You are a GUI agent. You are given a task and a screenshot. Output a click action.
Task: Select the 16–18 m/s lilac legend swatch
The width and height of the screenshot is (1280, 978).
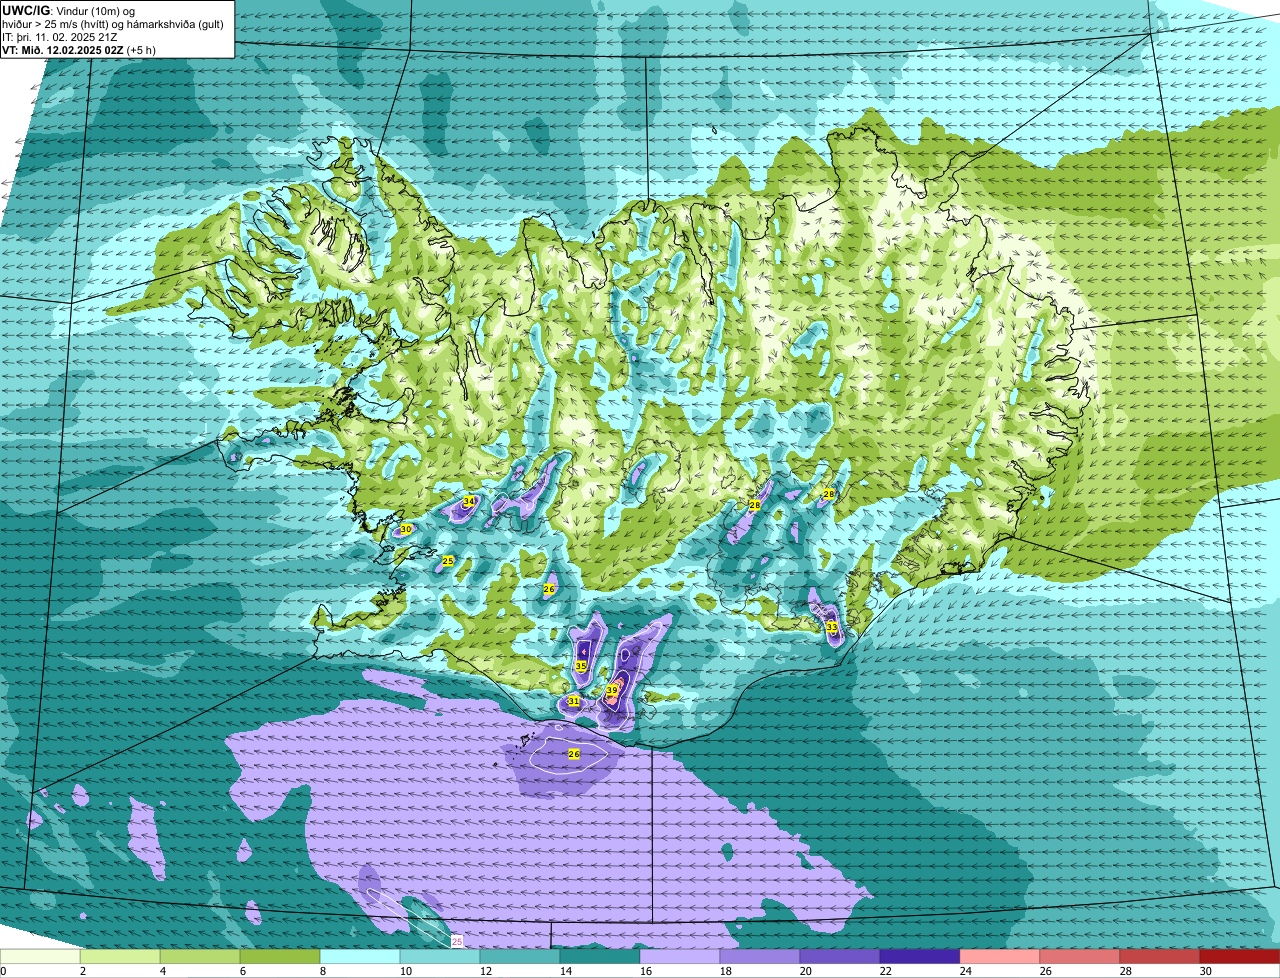680,957
